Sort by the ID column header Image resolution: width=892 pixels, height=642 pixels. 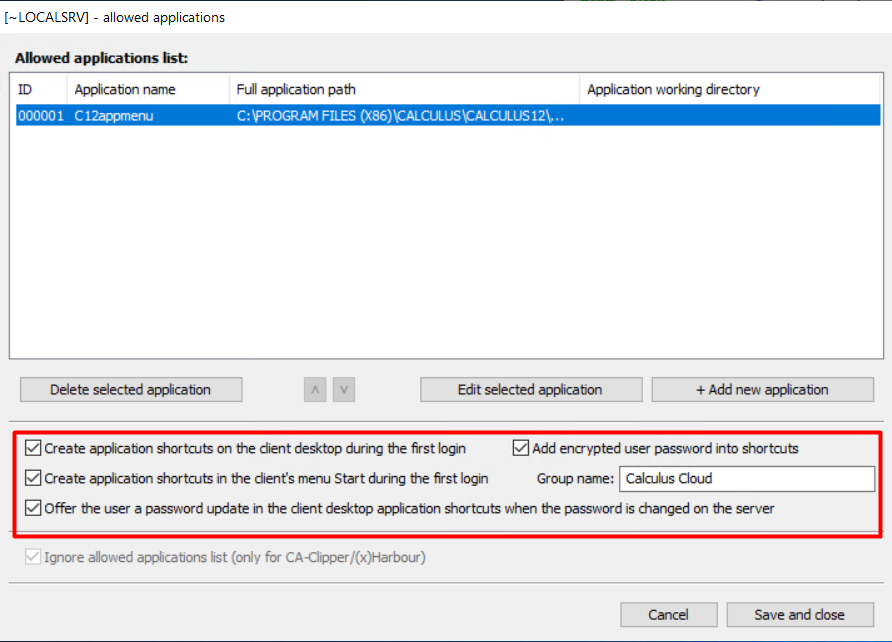[x=39, y=89]
